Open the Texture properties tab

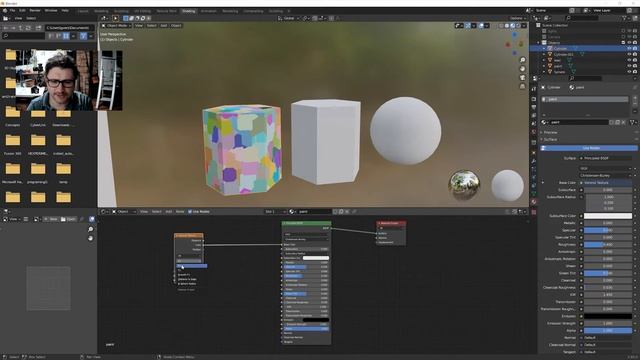[x=534, y=212]
